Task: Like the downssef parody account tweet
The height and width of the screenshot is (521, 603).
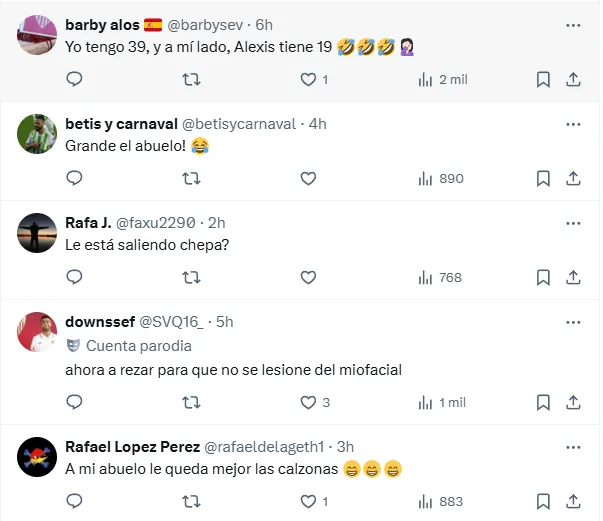Action: click(308, 402)
